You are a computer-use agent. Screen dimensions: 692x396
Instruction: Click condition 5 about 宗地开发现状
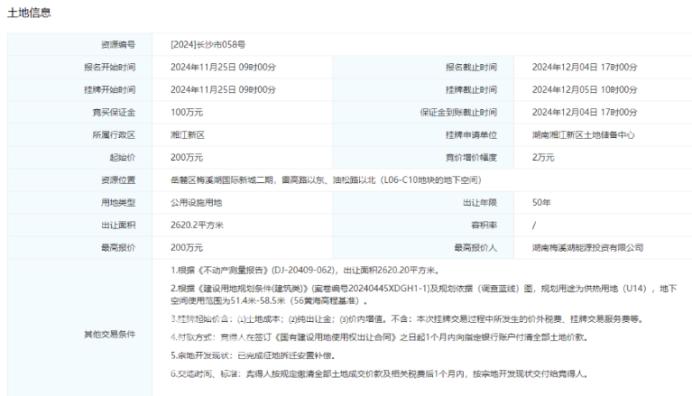254,355
